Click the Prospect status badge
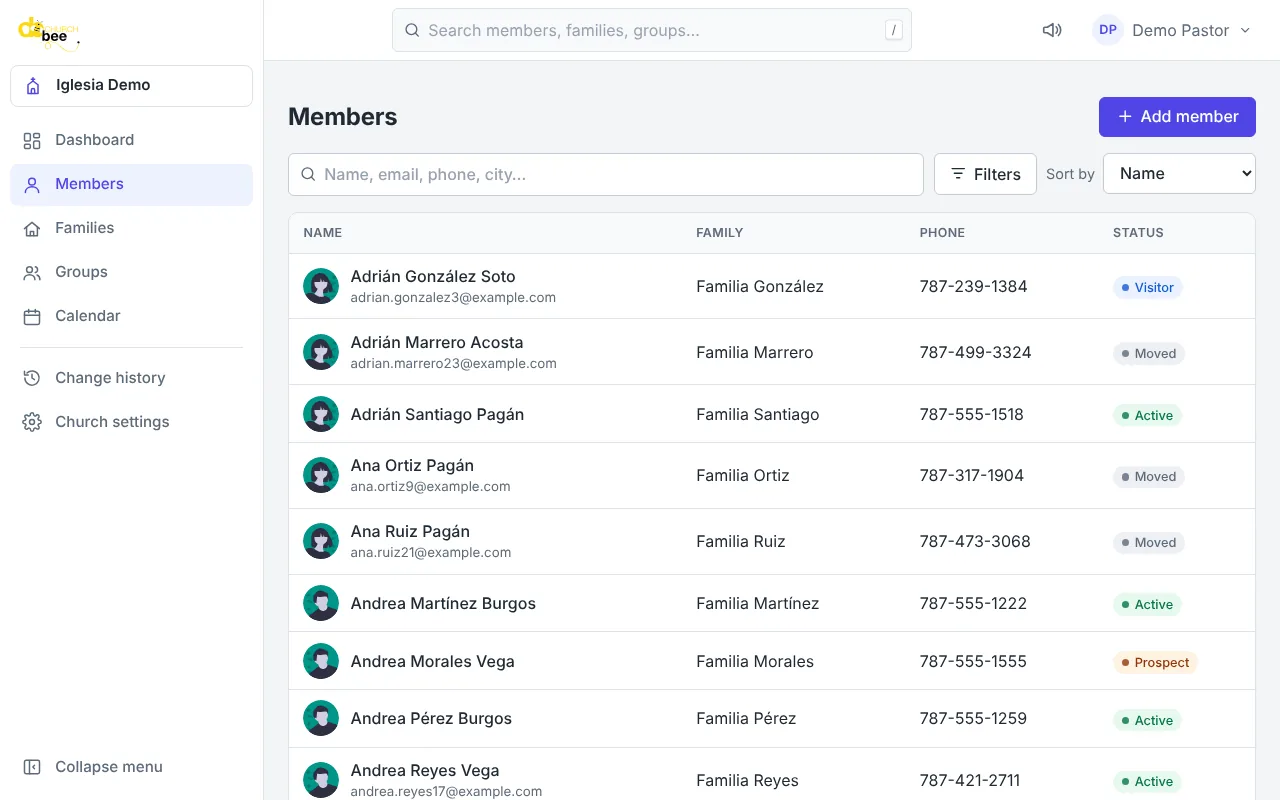 click(x=1155, y=662)
